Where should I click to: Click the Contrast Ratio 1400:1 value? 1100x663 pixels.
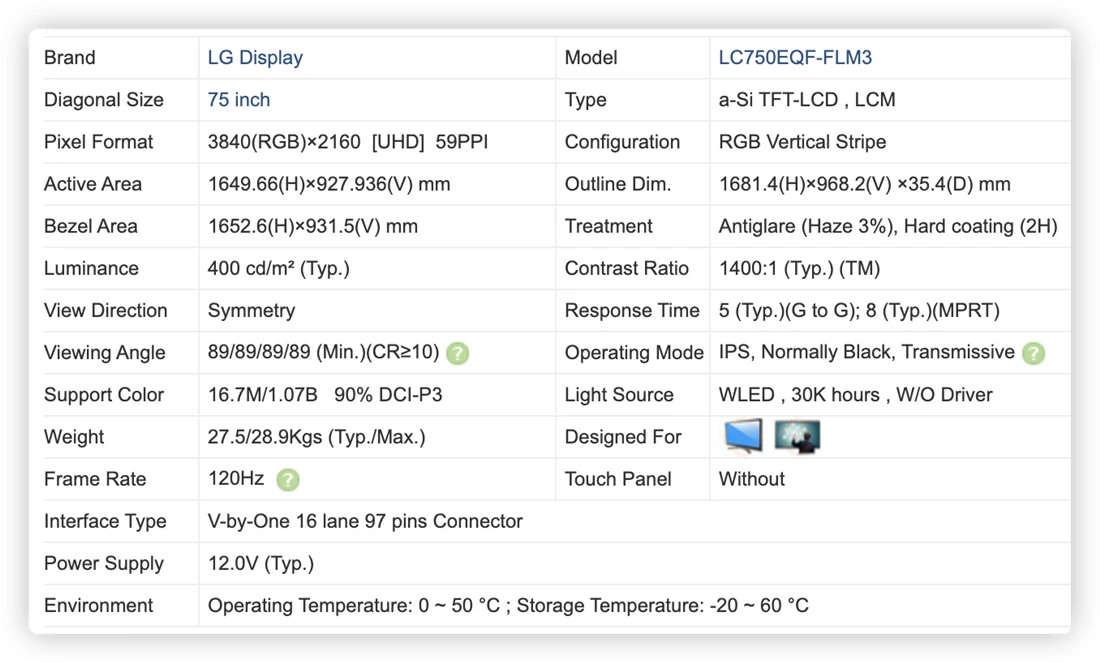[x=799, y=268]
